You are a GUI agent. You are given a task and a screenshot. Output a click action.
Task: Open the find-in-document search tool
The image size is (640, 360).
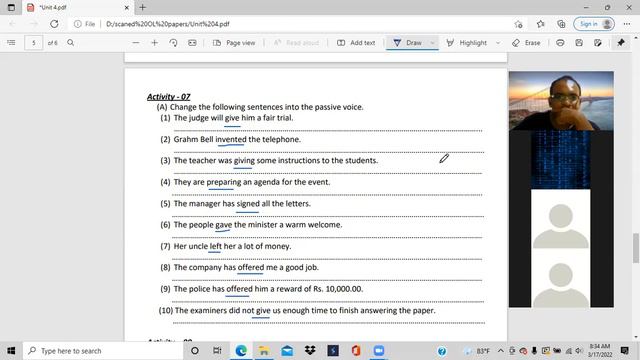[x=71, y=42]
